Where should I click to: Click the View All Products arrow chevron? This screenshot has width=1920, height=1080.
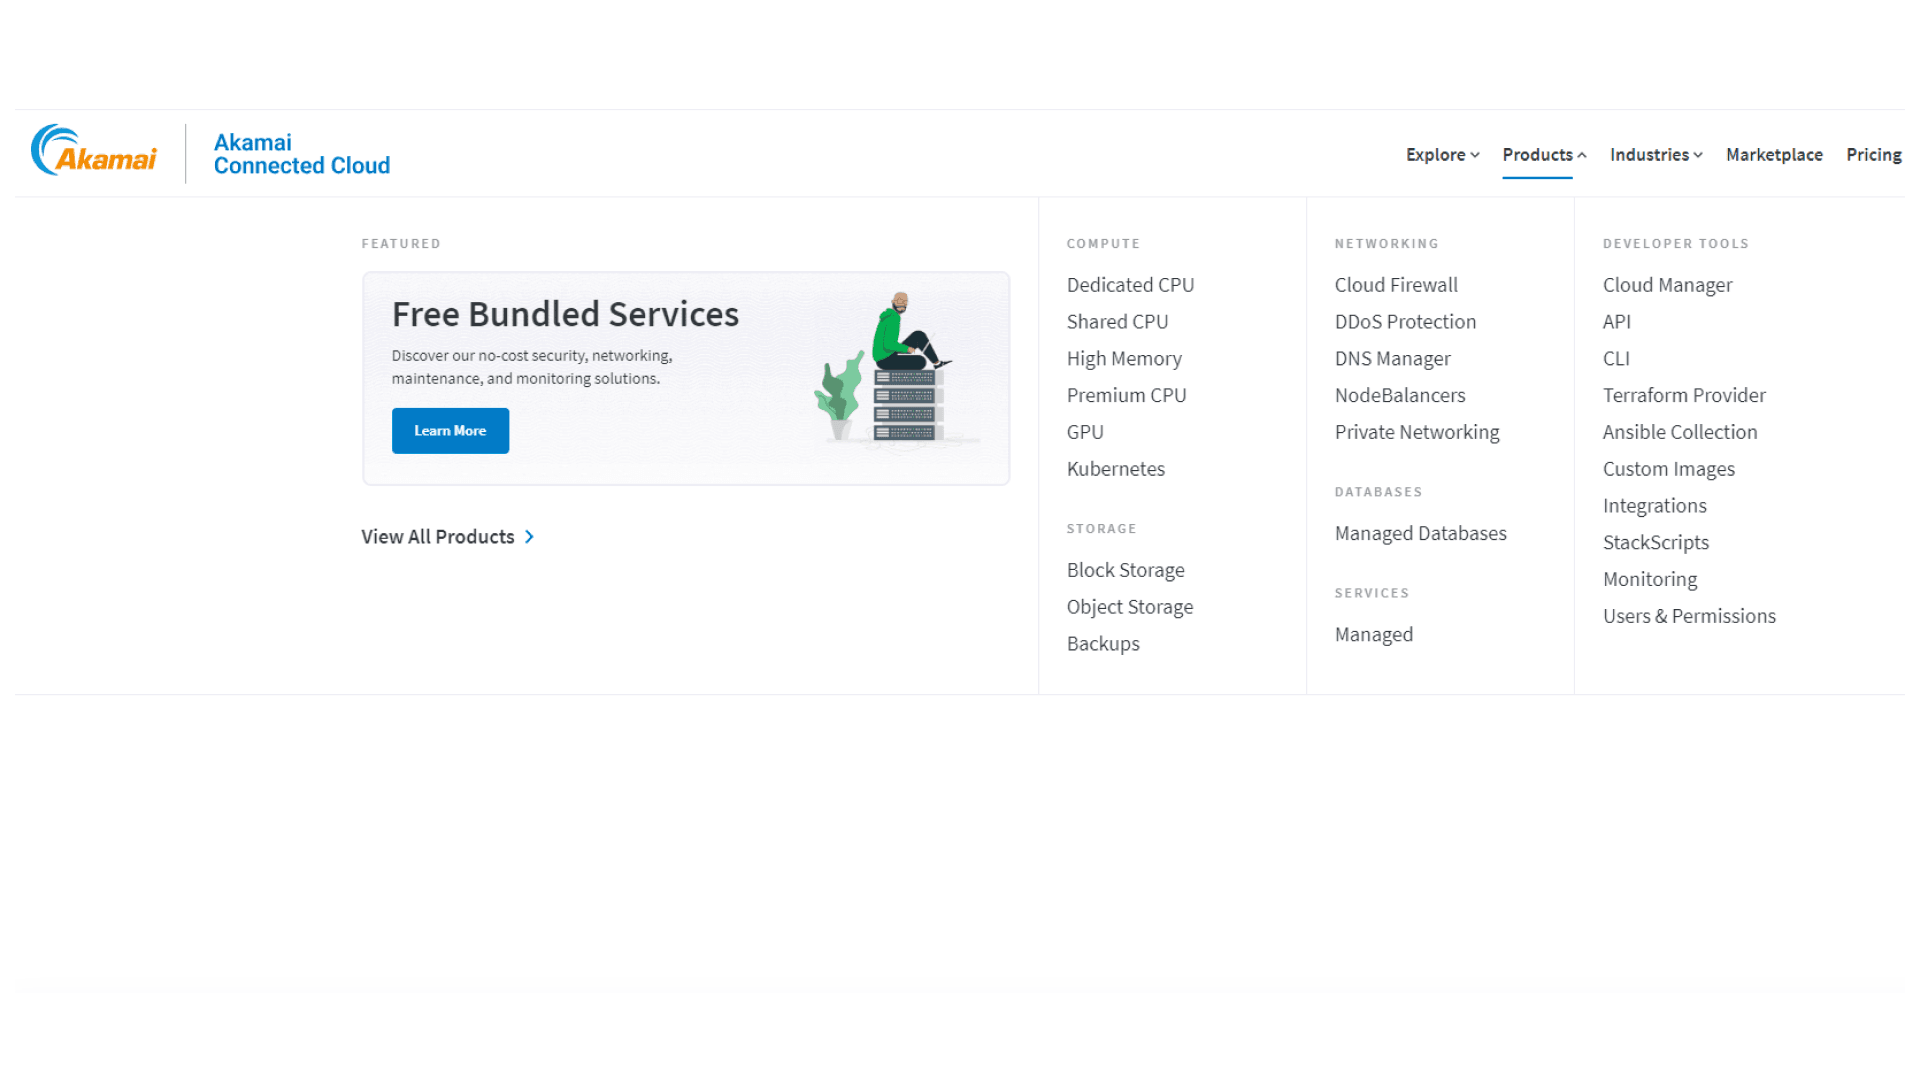529,537
